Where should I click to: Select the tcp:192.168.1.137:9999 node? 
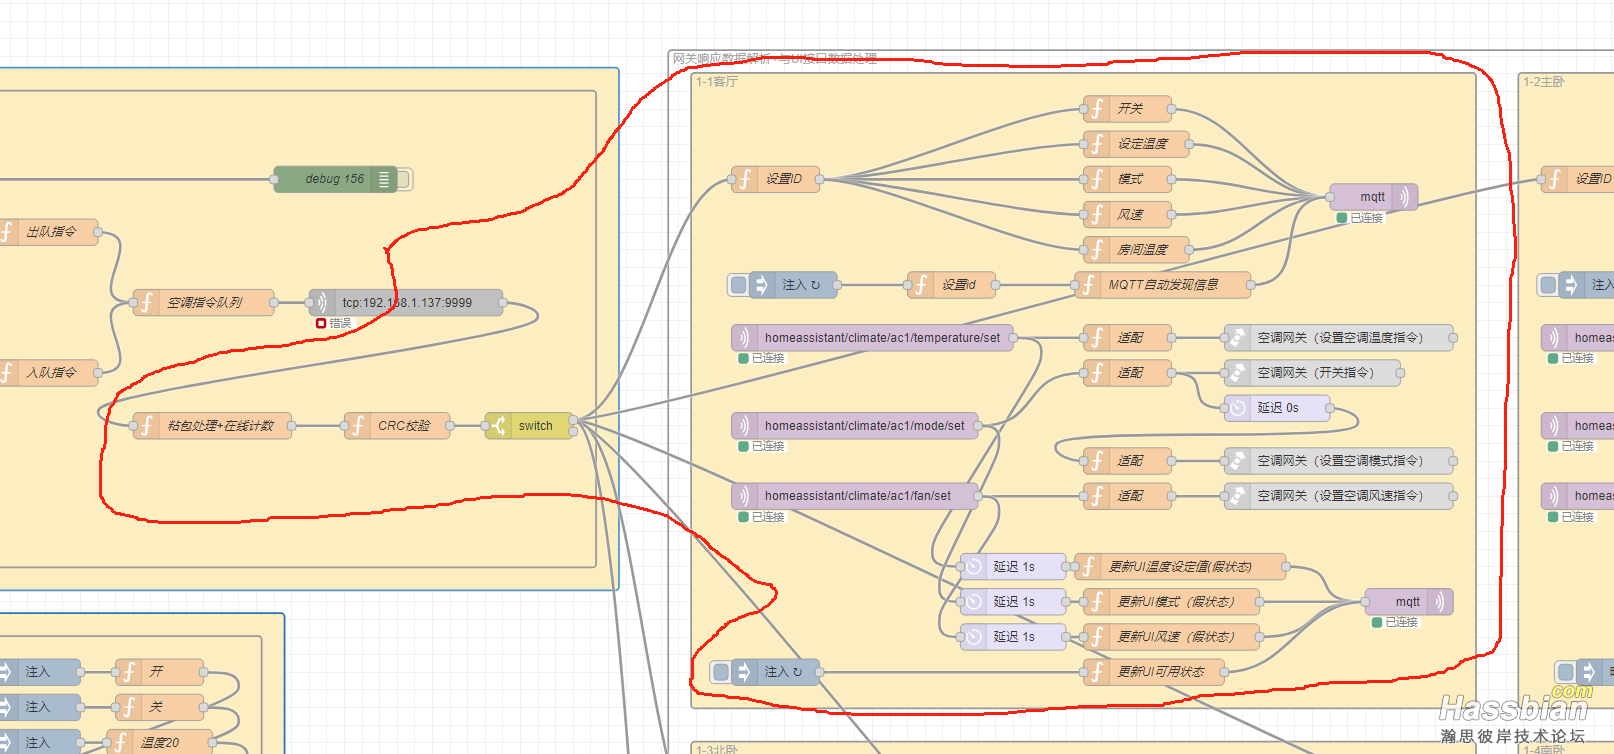[406, 302]
